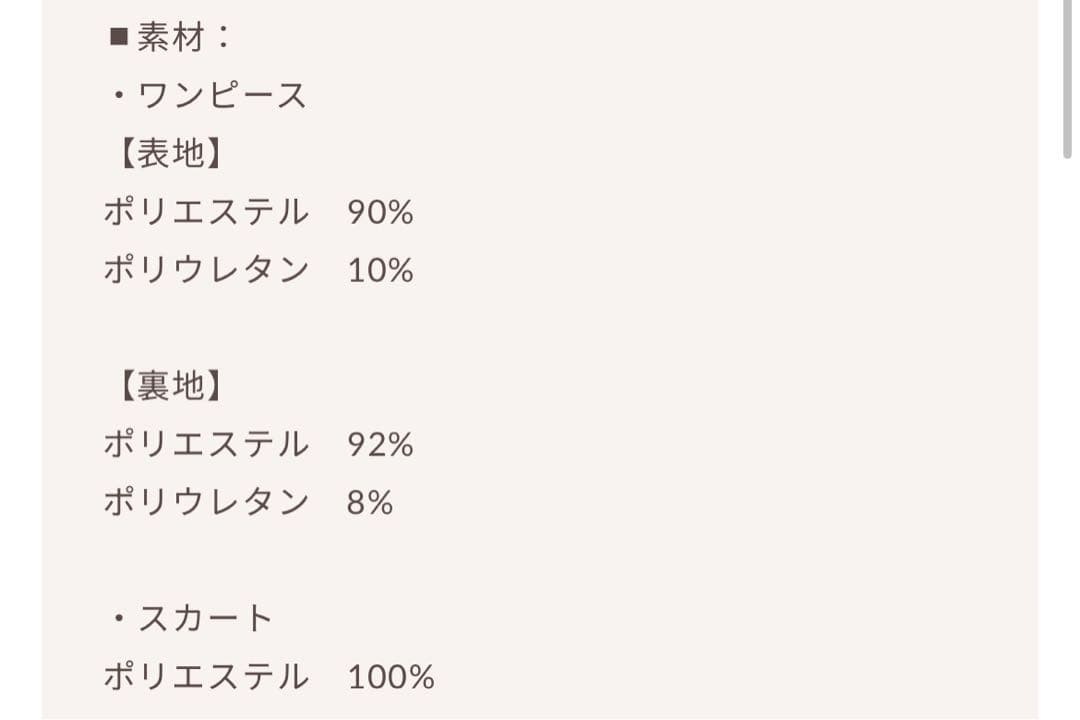The height and width of the screenshot is (720, 1080).
Task: Click the 92% value
Action: point(380,445)
